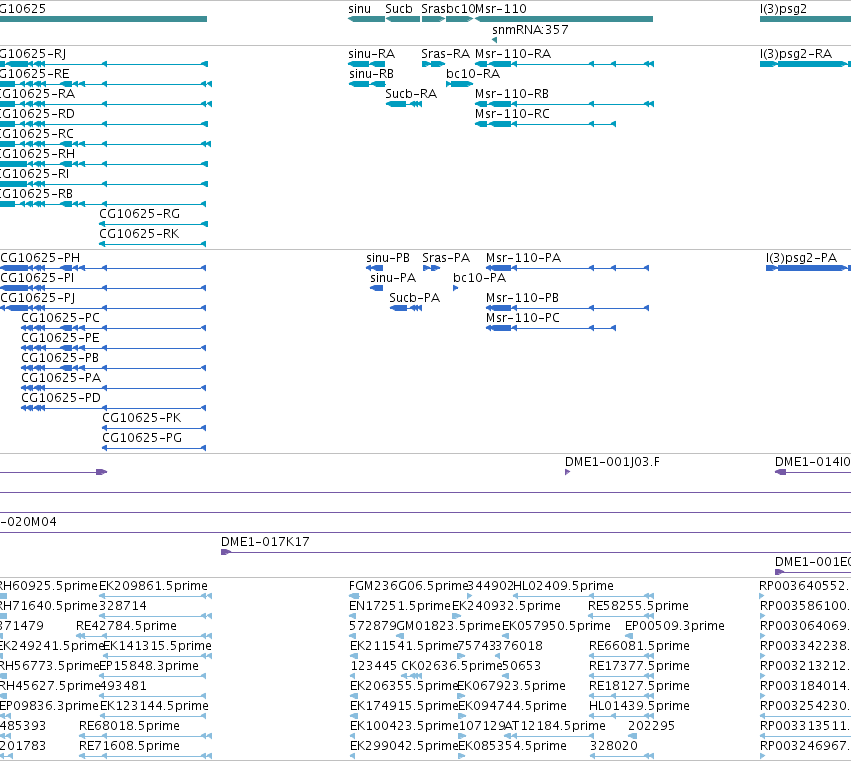Image resolution: width=851 pixels, height=761 pixels.
Task: Click the l(3)psg2-RA transcript label
Action: point(796,54)
